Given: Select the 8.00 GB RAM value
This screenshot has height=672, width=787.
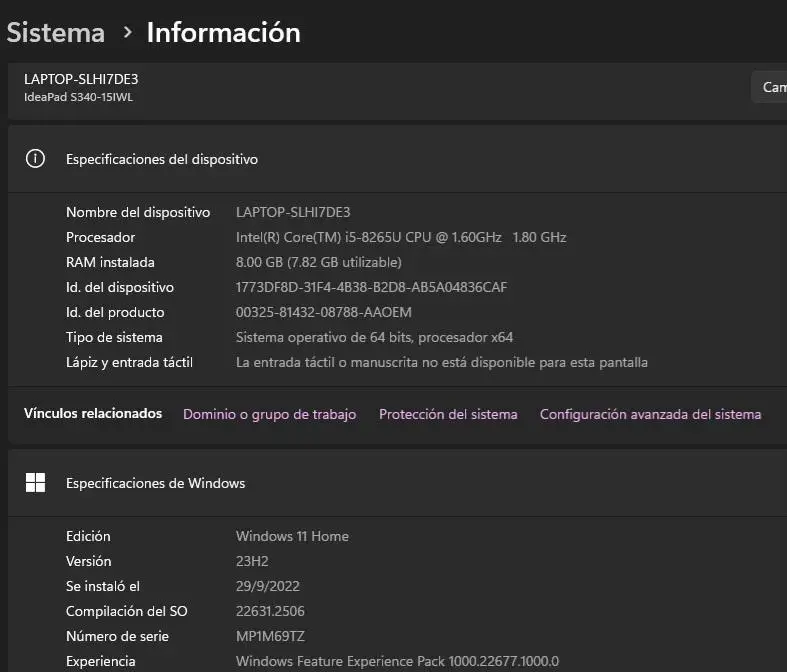Looking at the screenshot, I should point(319,262).
